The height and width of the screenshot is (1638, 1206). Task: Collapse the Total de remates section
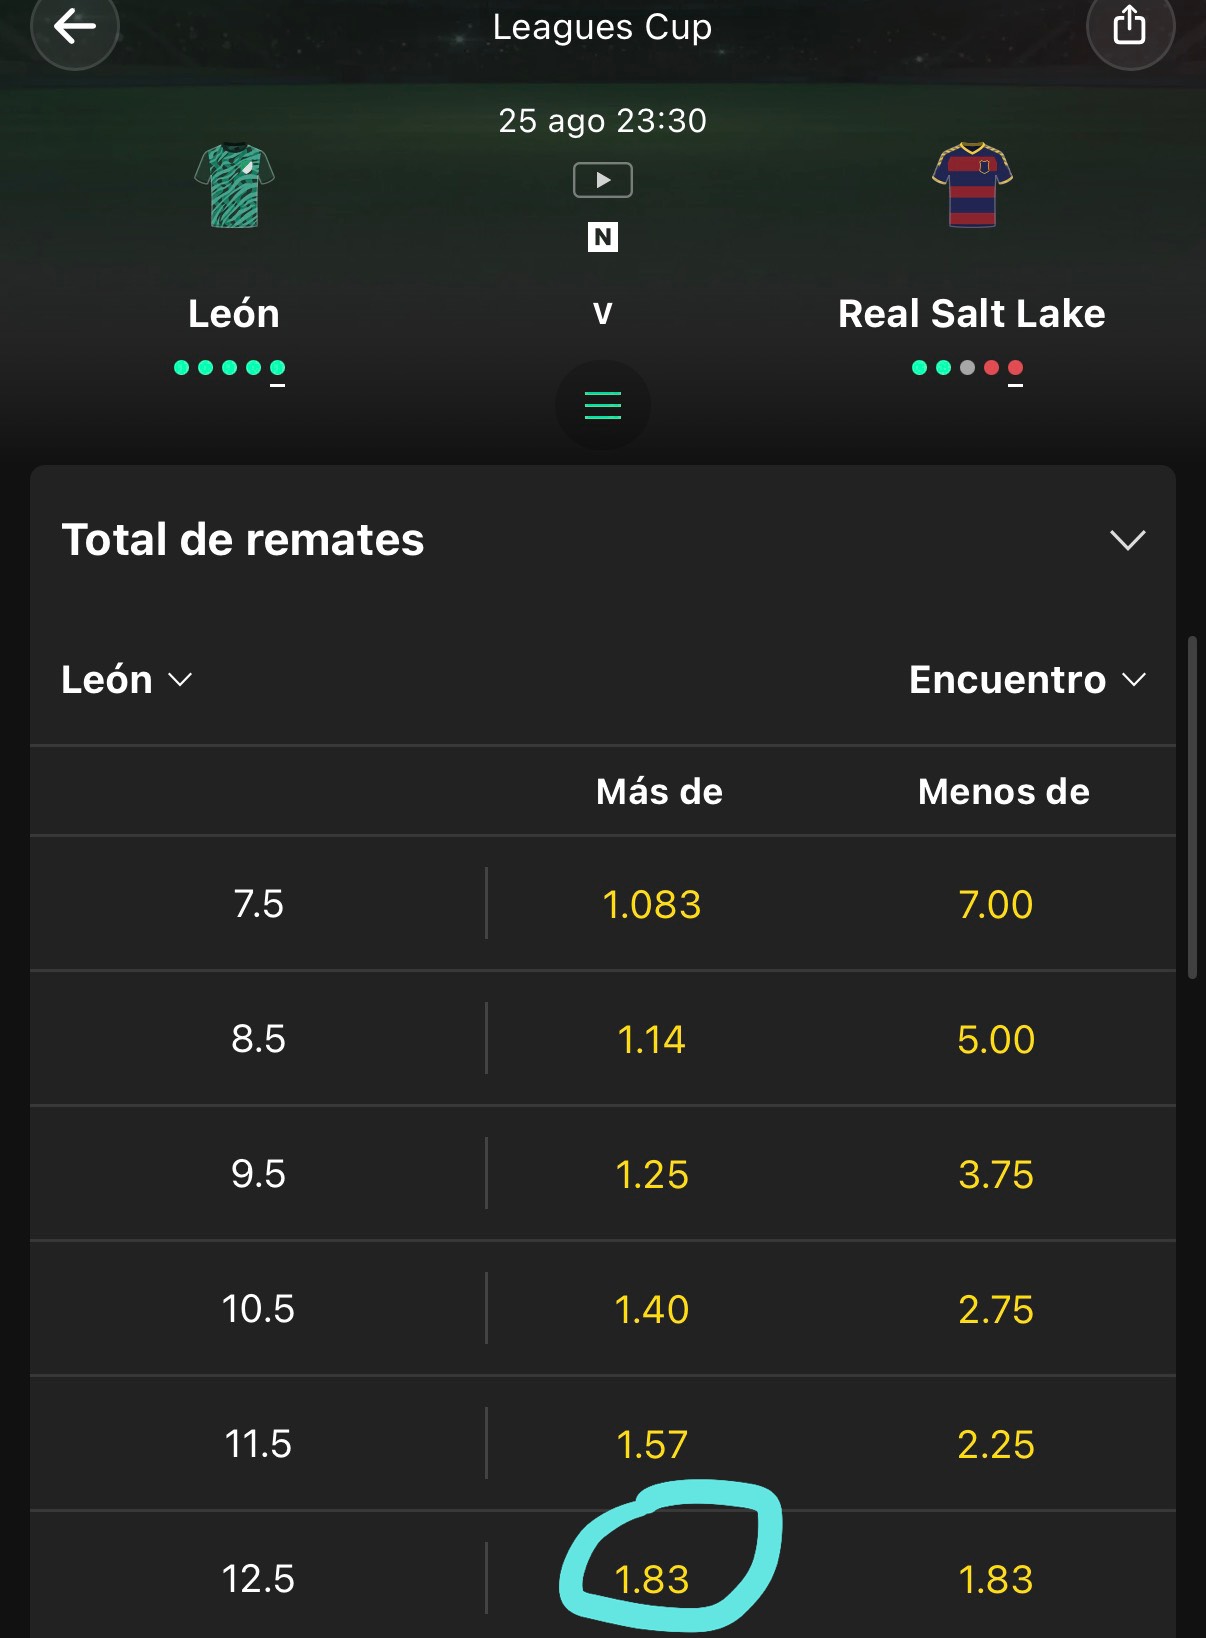point(1127,540)
